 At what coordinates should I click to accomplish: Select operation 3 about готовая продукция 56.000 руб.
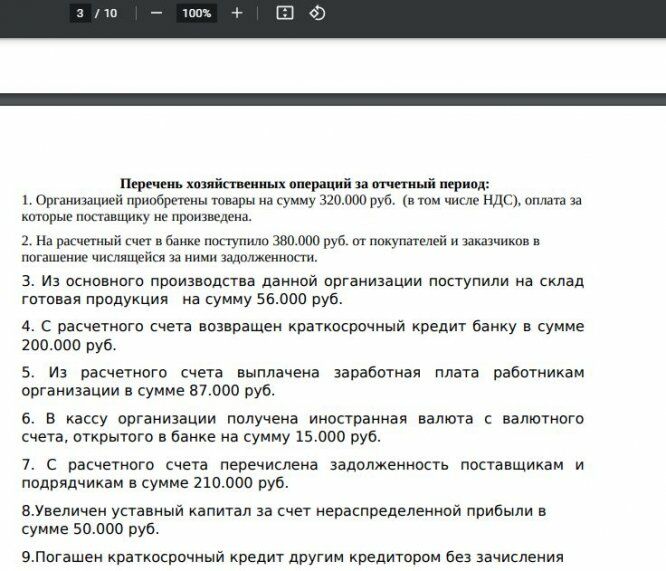tap(302, 290)
